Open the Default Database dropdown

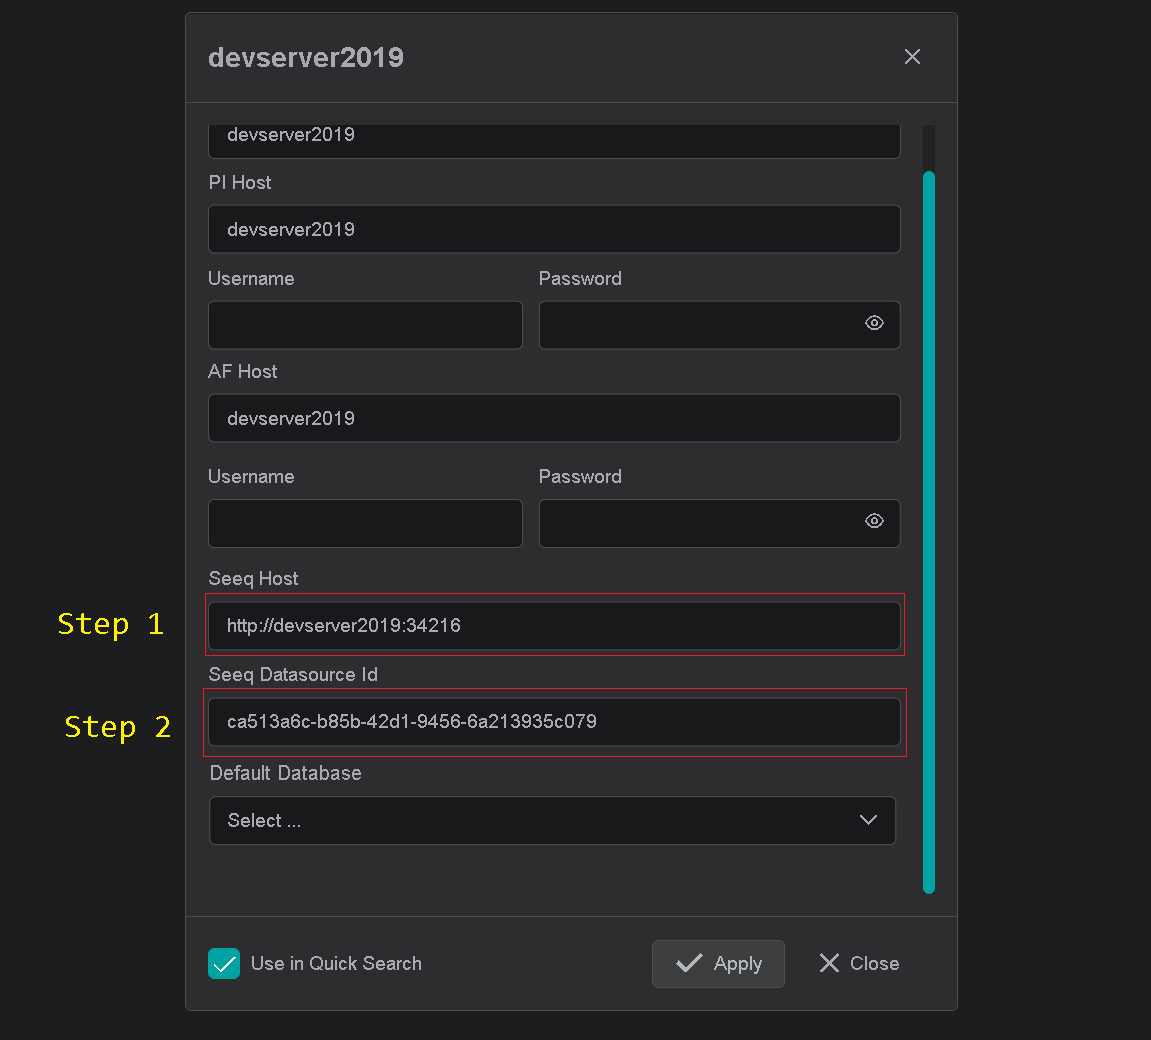click(x=552, y=821)
